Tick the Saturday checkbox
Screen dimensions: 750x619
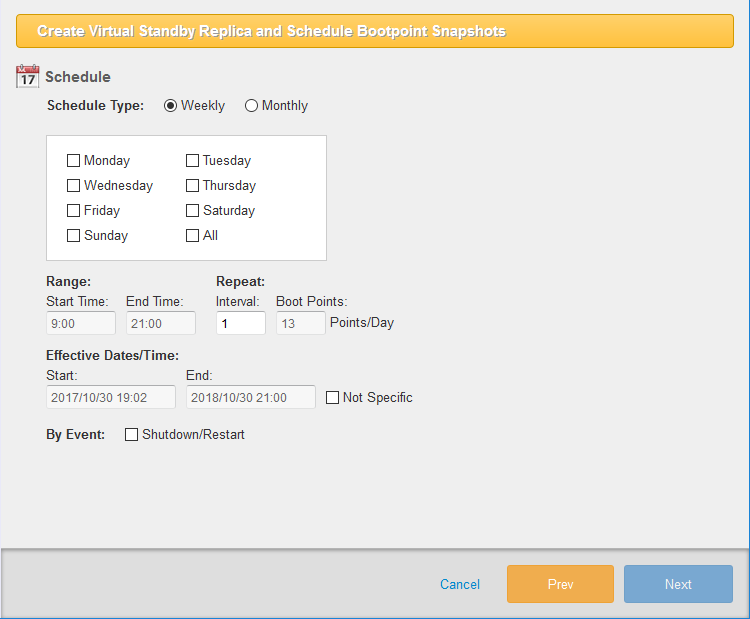[192, 210]
